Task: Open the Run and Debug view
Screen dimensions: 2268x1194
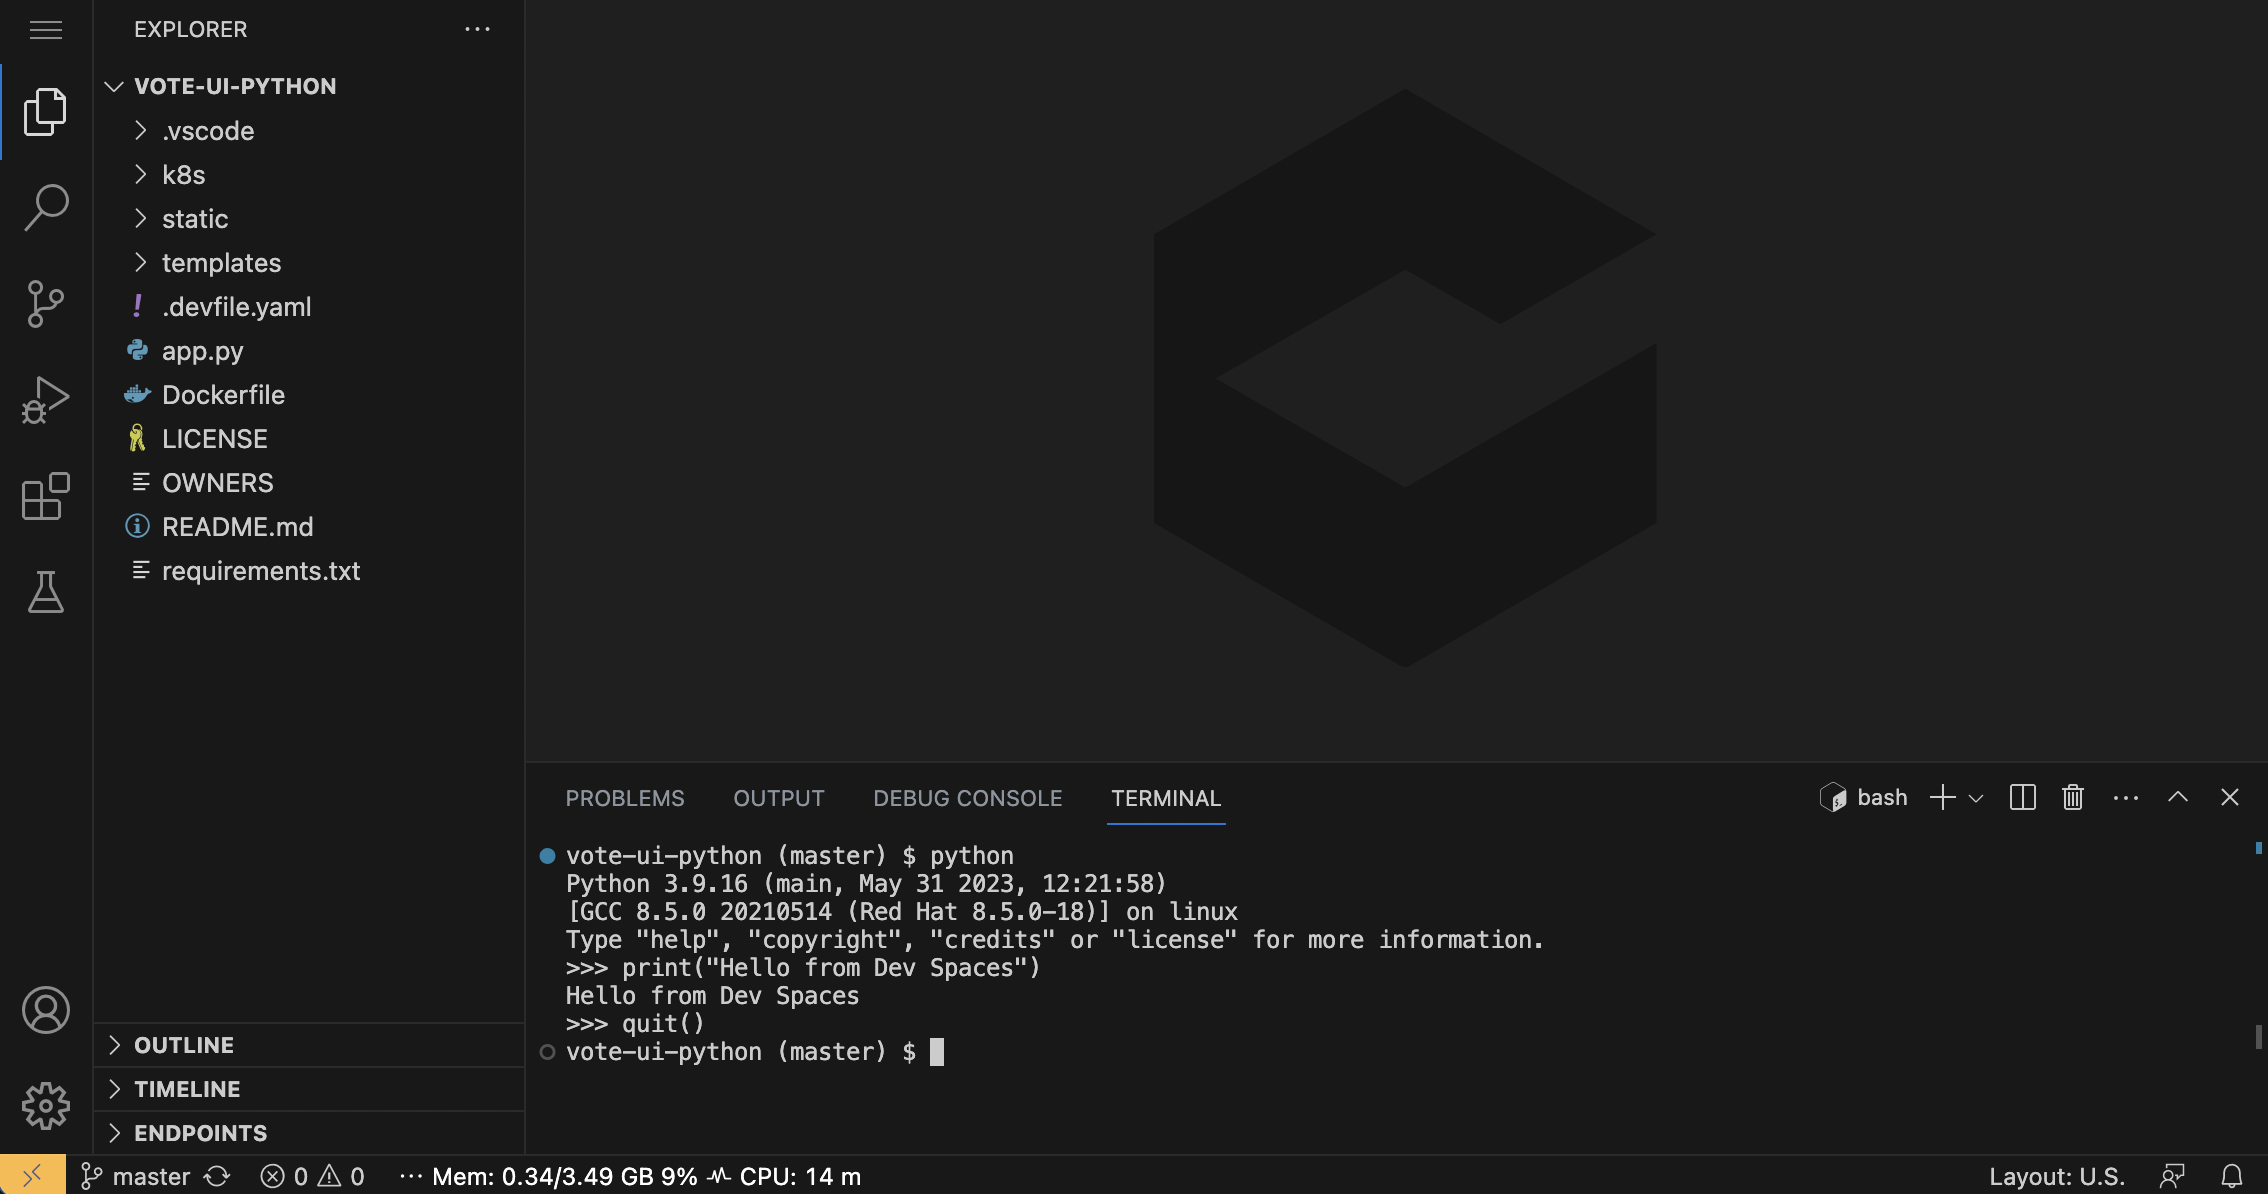Action: tap(45, 399)
